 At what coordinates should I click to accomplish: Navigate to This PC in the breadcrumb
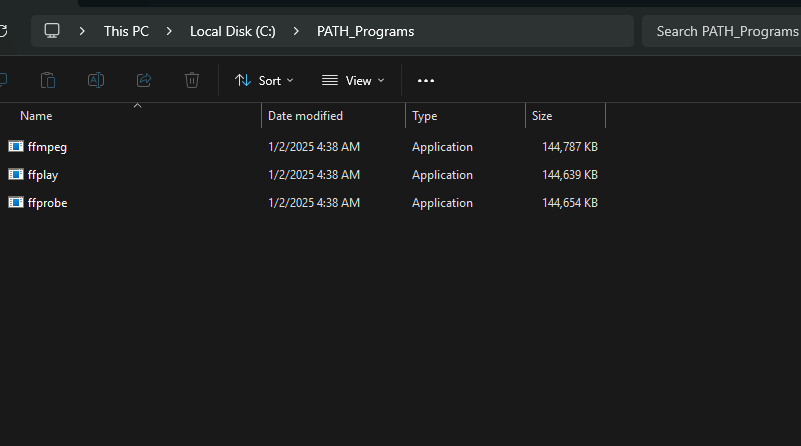point(126,31)
